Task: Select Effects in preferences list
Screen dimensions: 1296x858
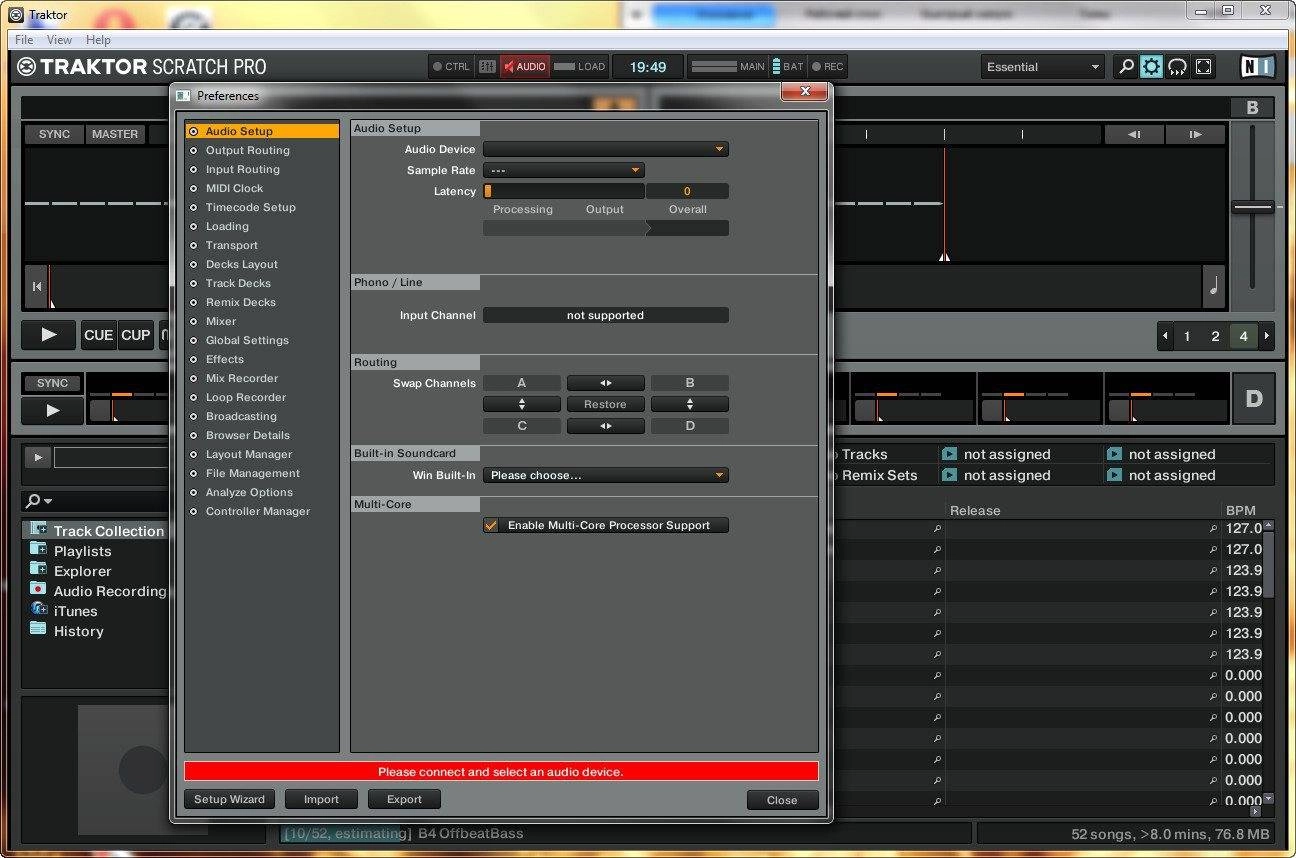Action: (225, 359)
